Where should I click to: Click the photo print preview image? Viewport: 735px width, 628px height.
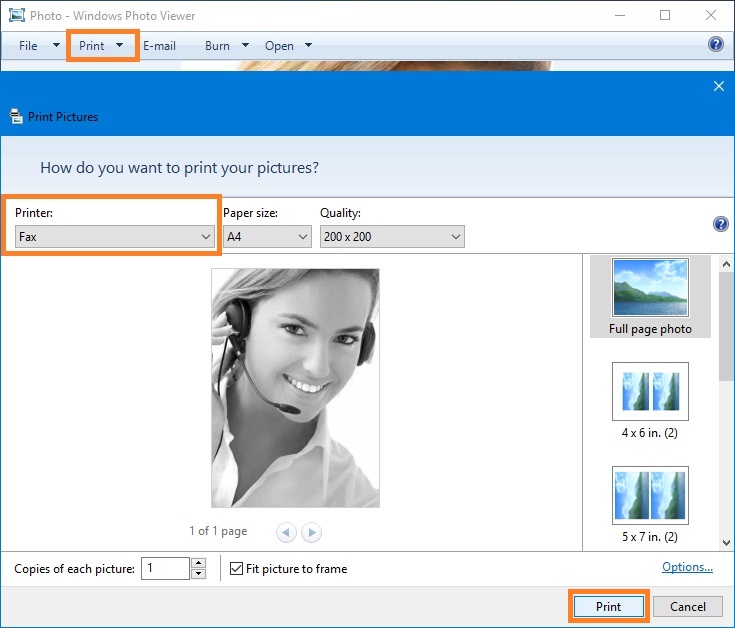click(x=295, y=388)
